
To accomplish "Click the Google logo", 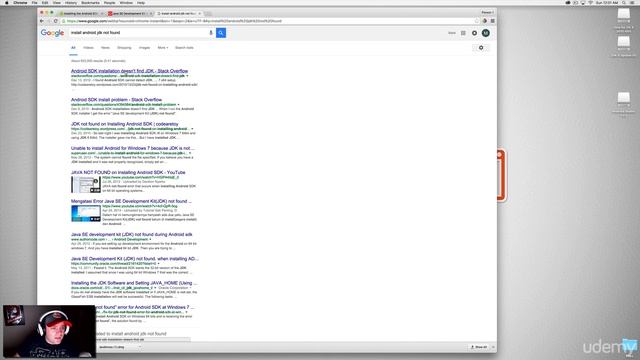I will pos(52,33).
